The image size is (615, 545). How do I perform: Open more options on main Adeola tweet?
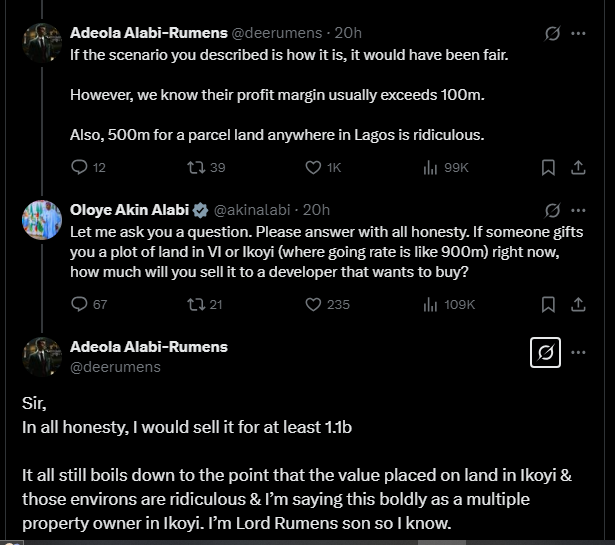pyautogui.click(x=579, y=352)
